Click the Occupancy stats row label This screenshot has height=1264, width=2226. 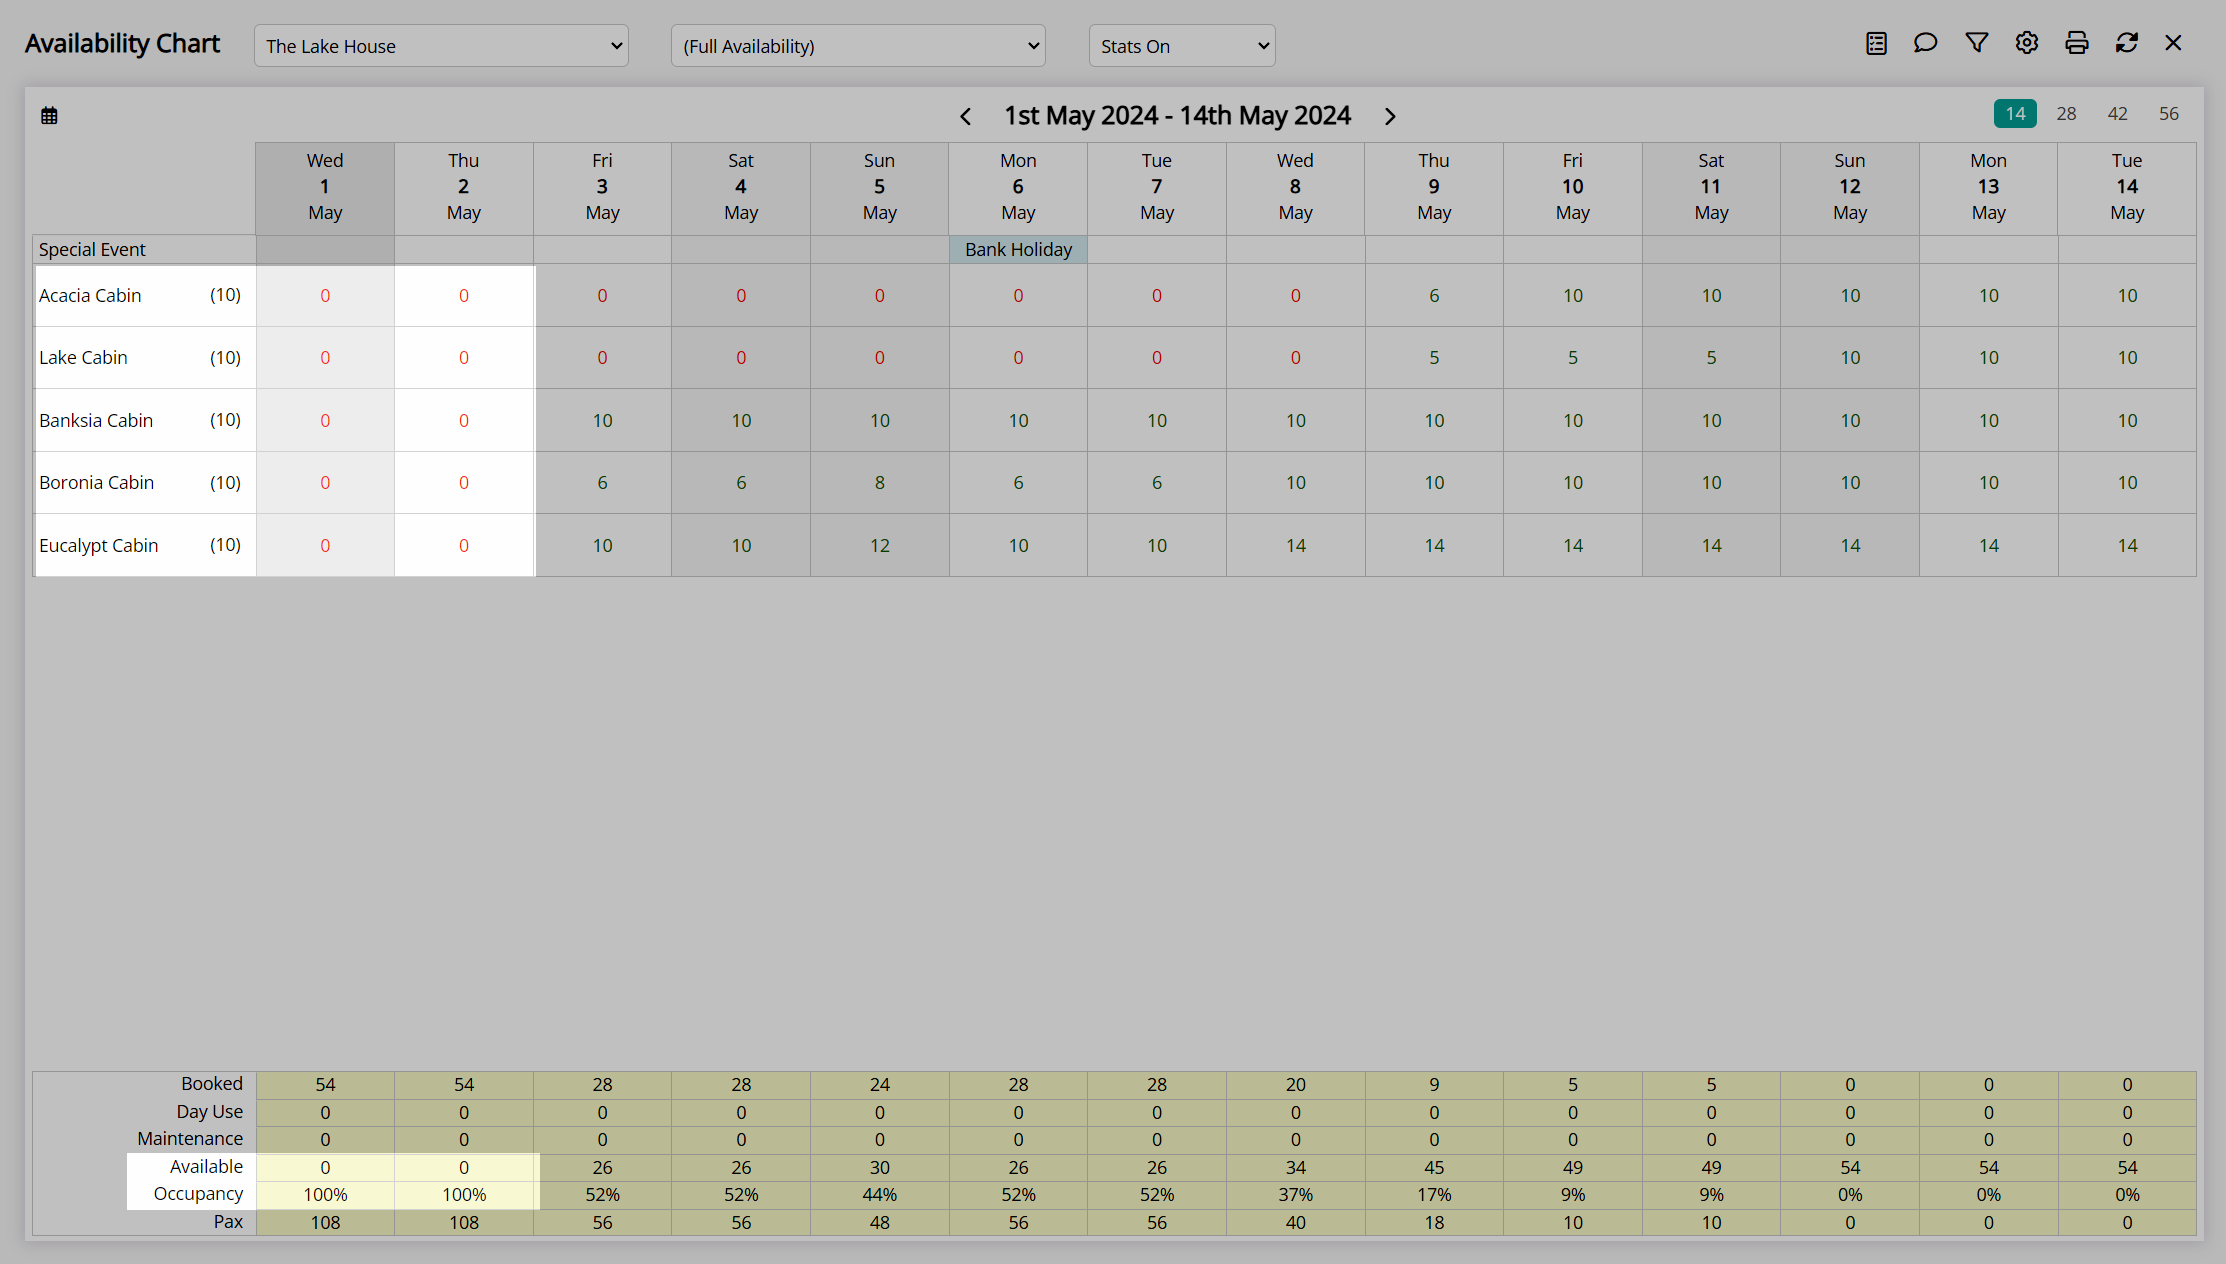(198, 1194)
